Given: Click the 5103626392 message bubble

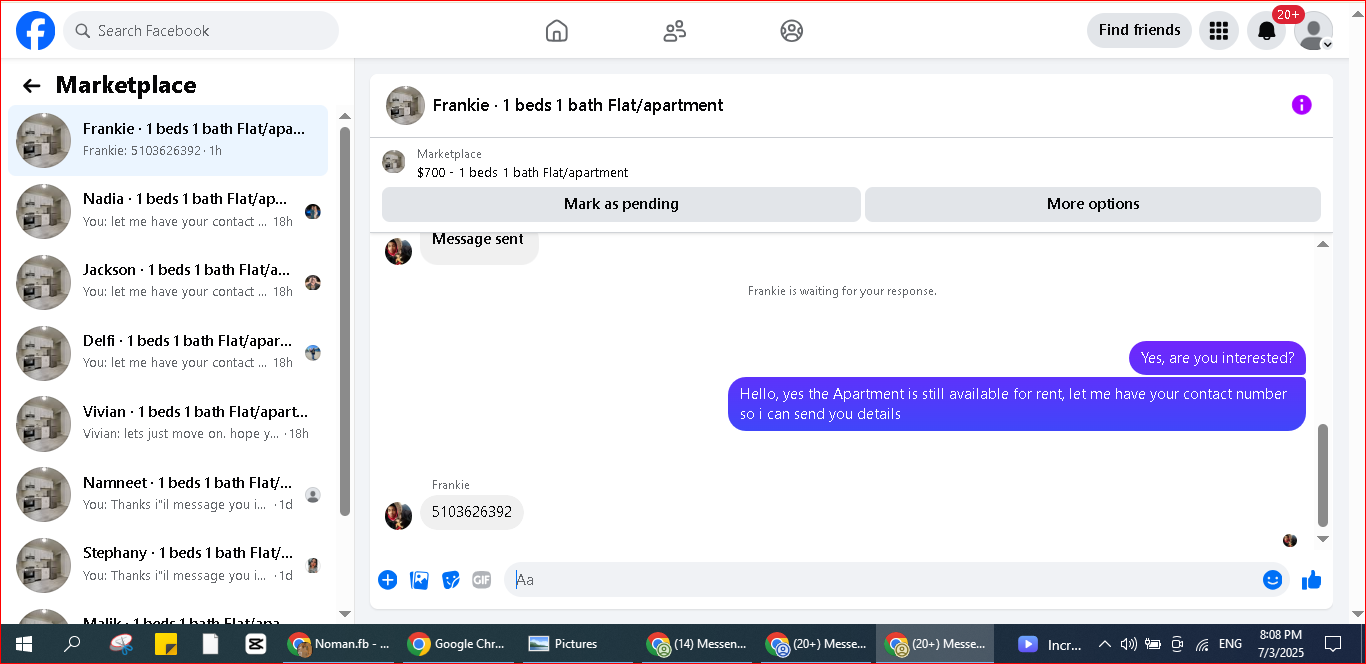Looking at the screenshot, I should (472, 512).
